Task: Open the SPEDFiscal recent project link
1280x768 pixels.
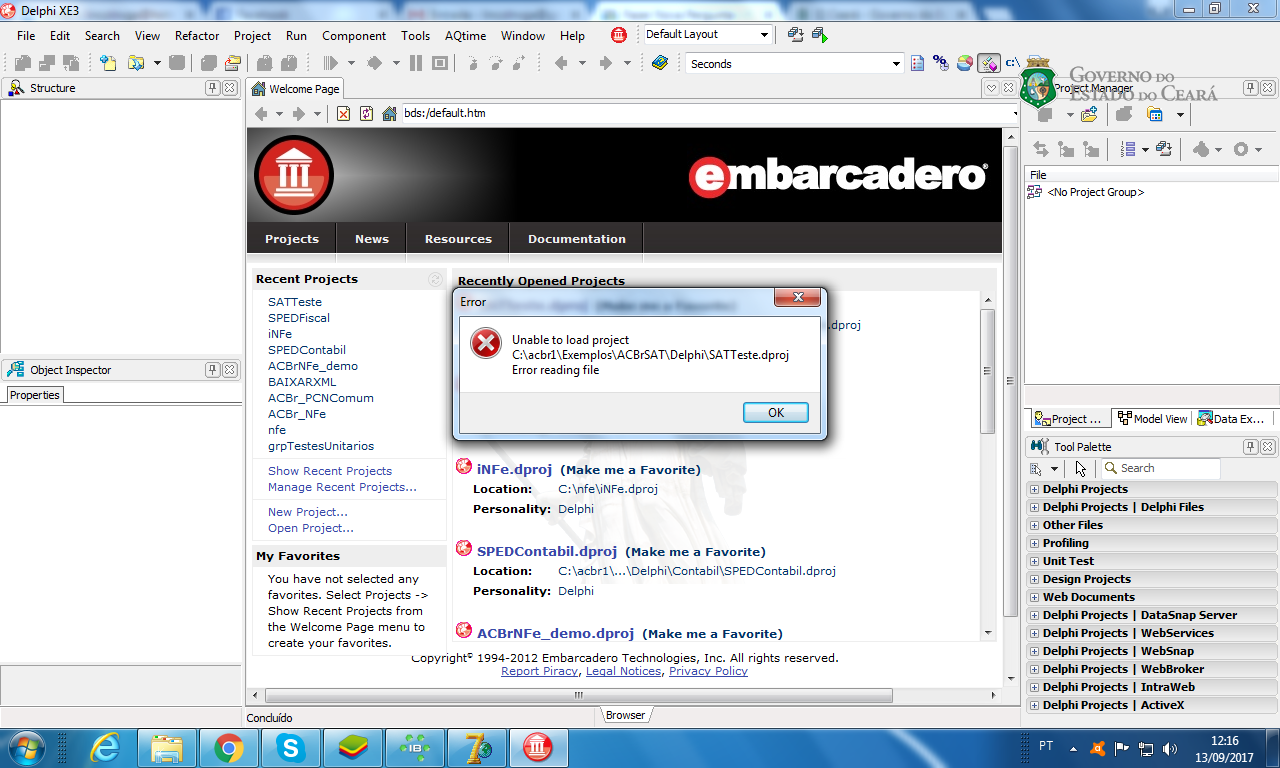Action: [x=299, y=318]
